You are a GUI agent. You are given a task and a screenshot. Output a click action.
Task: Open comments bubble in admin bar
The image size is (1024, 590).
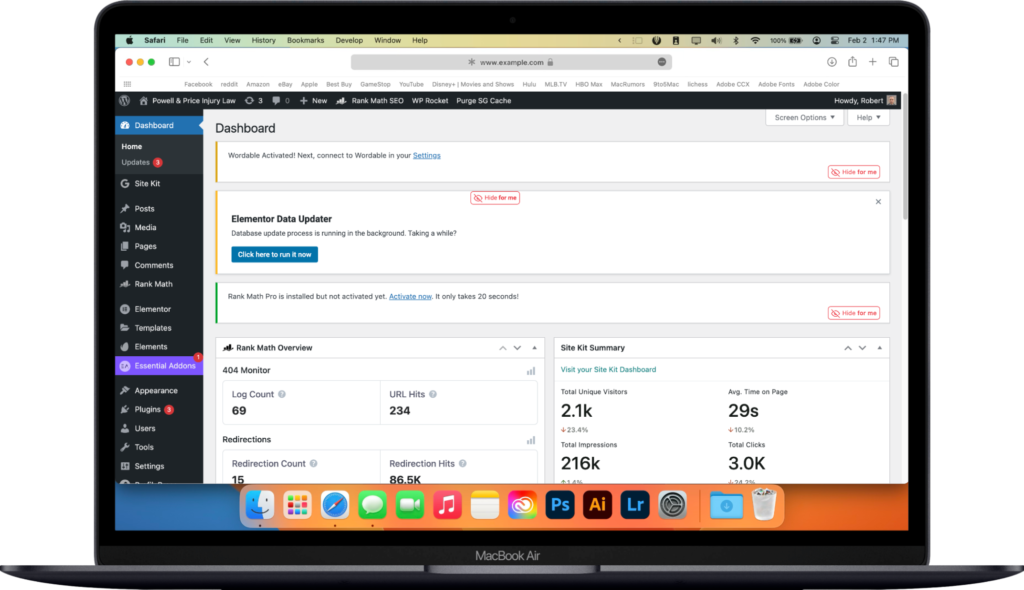click(281, 101)
